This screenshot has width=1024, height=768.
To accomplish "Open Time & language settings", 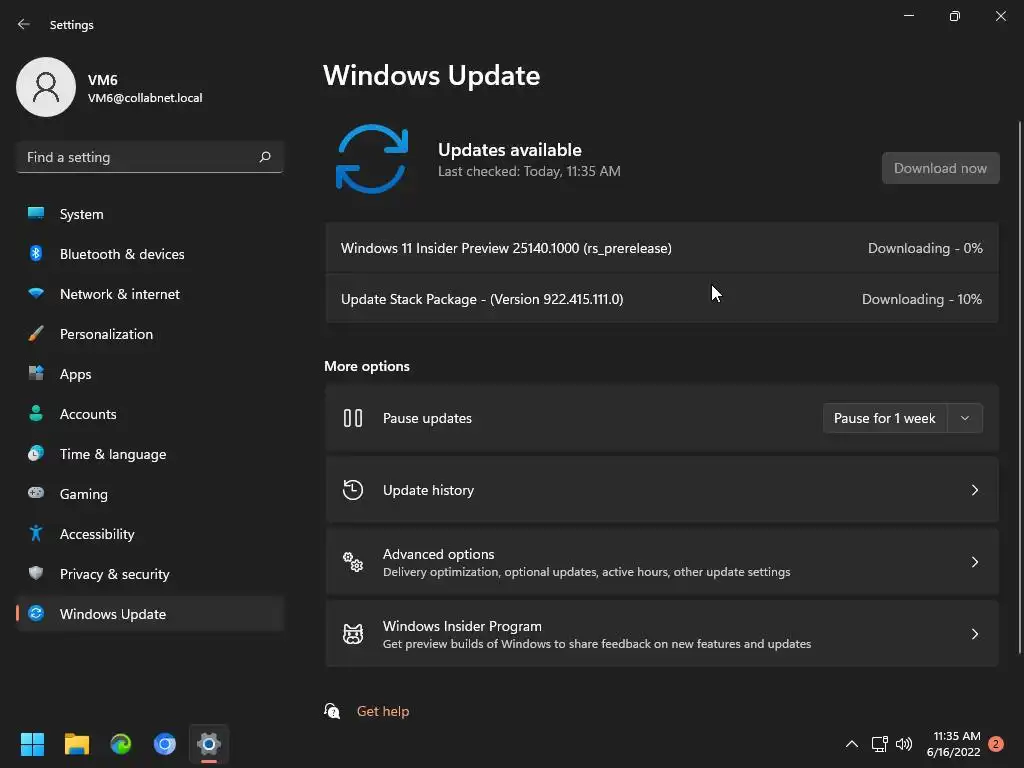I will click(x=150, y=454).
